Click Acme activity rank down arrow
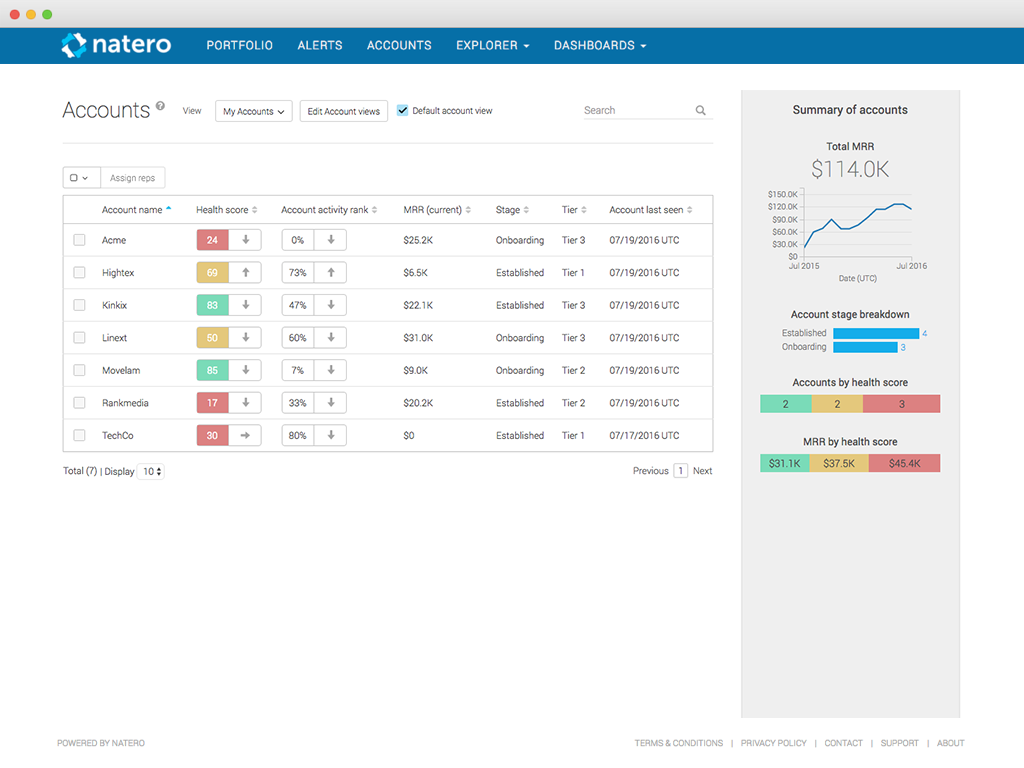Viewport: 1024px width, 768px height. coord(330,240)
